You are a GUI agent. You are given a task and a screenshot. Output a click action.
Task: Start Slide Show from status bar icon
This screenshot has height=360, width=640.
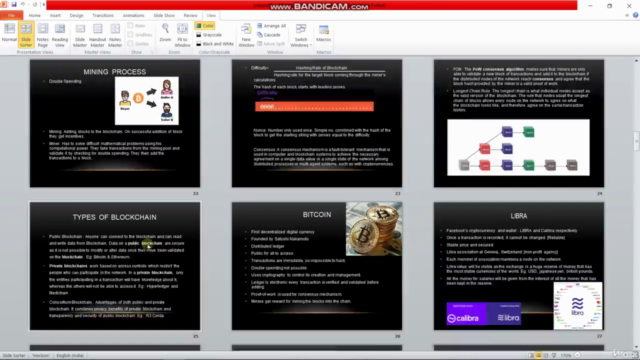[x=554, y=356]
